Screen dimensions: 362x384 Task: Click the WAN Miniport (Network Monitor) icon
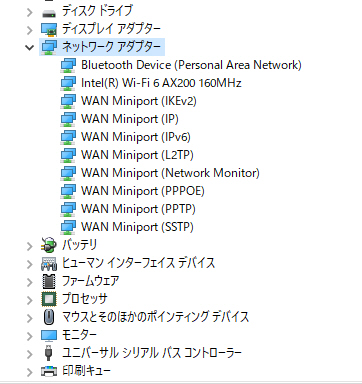coord(68,173)
